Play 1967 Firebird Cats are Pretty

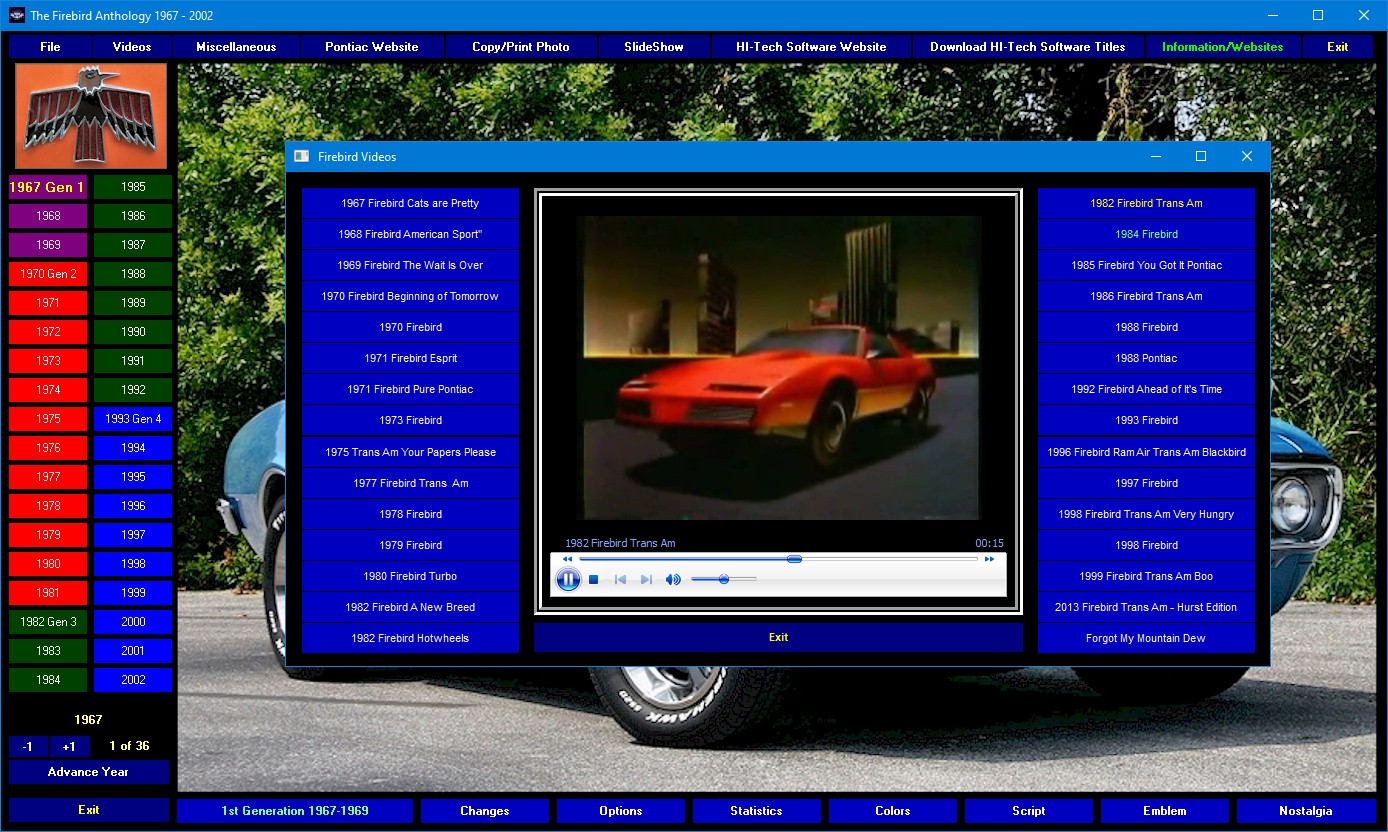[x=410, y=203]
